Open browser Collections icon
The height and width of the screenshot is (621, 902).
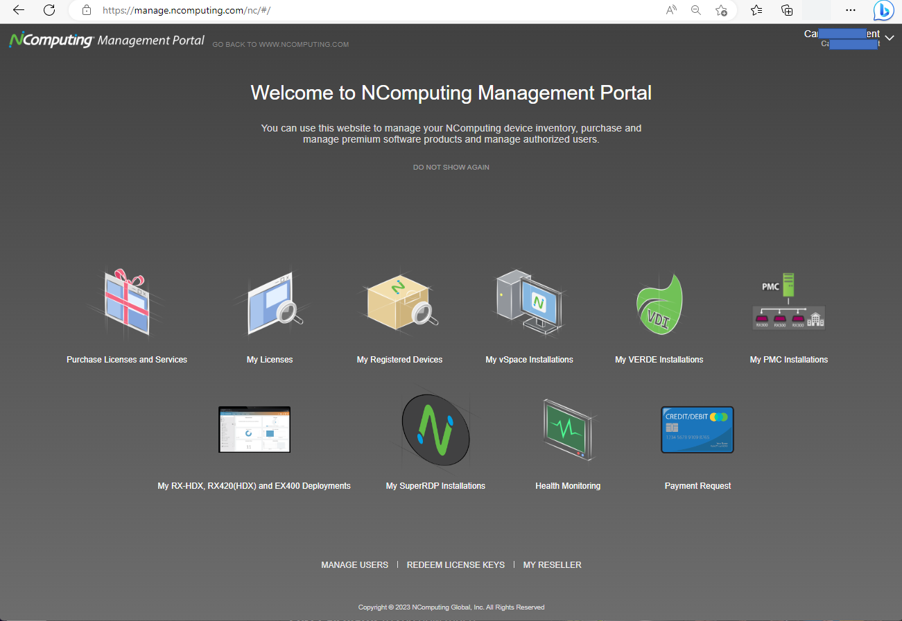pos(787,10)
